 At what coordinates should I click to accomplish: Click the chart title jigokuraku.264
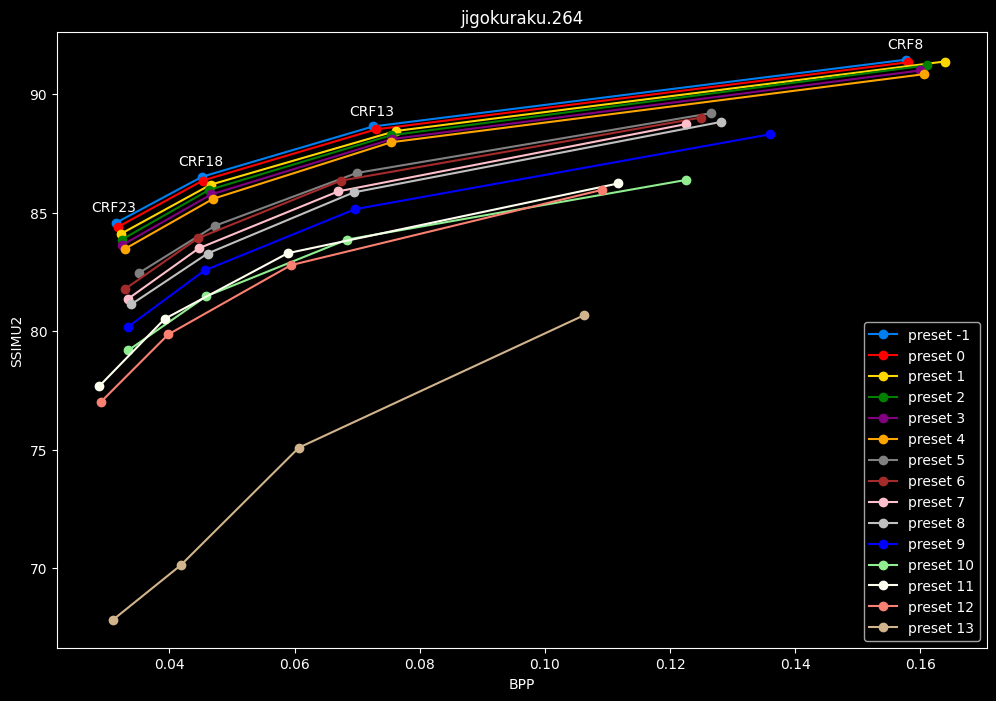coord(522,18)
